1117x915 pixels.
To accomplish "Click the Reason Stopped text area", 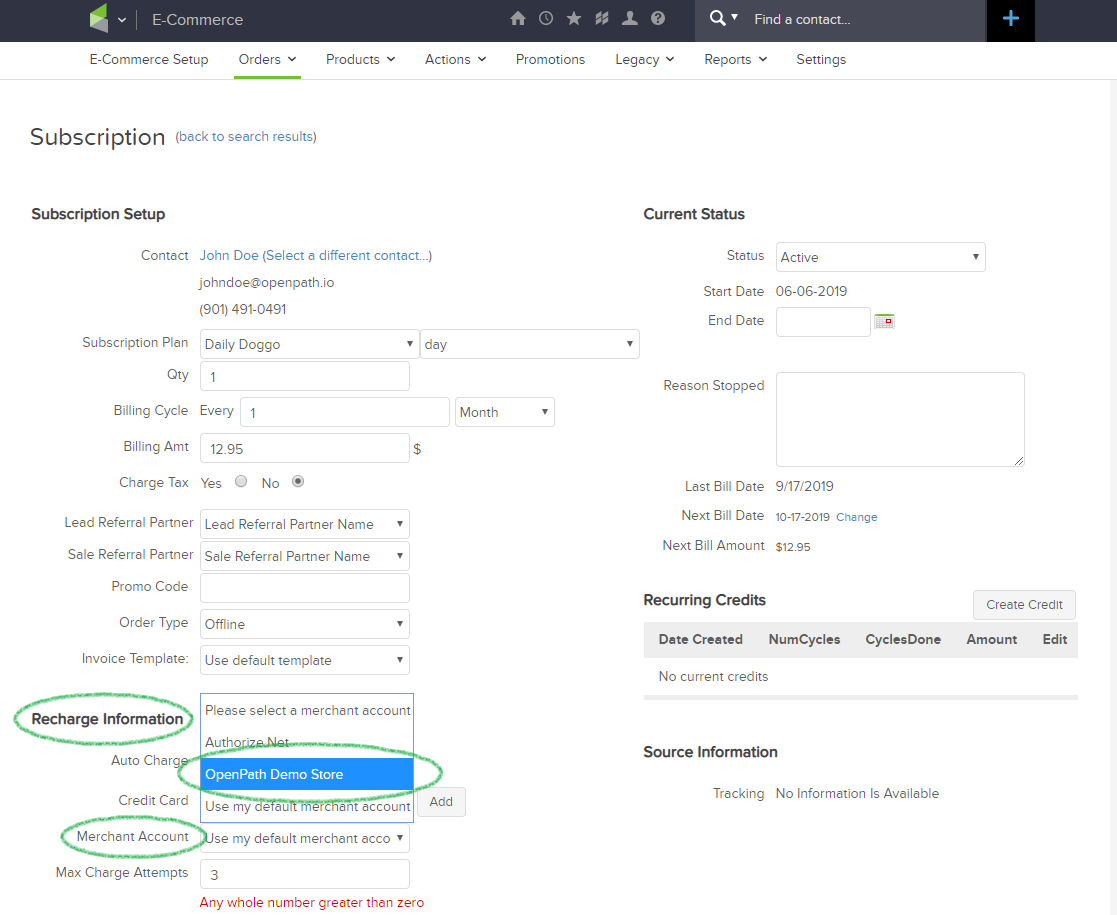I will 900,419.
